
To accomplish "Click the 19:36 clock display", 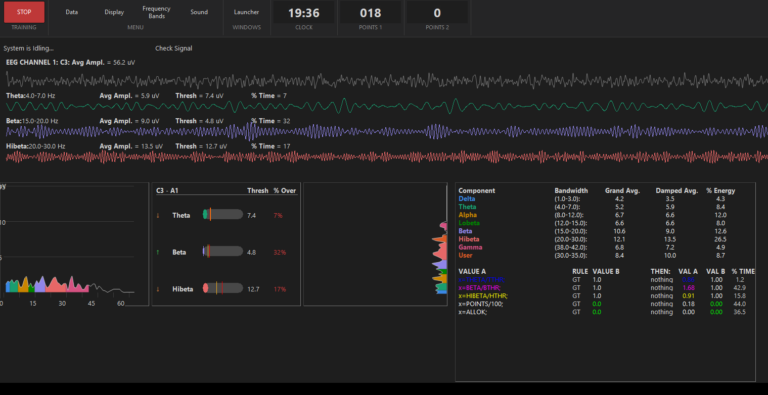I will pyautogui.click(x=304, y=13).
